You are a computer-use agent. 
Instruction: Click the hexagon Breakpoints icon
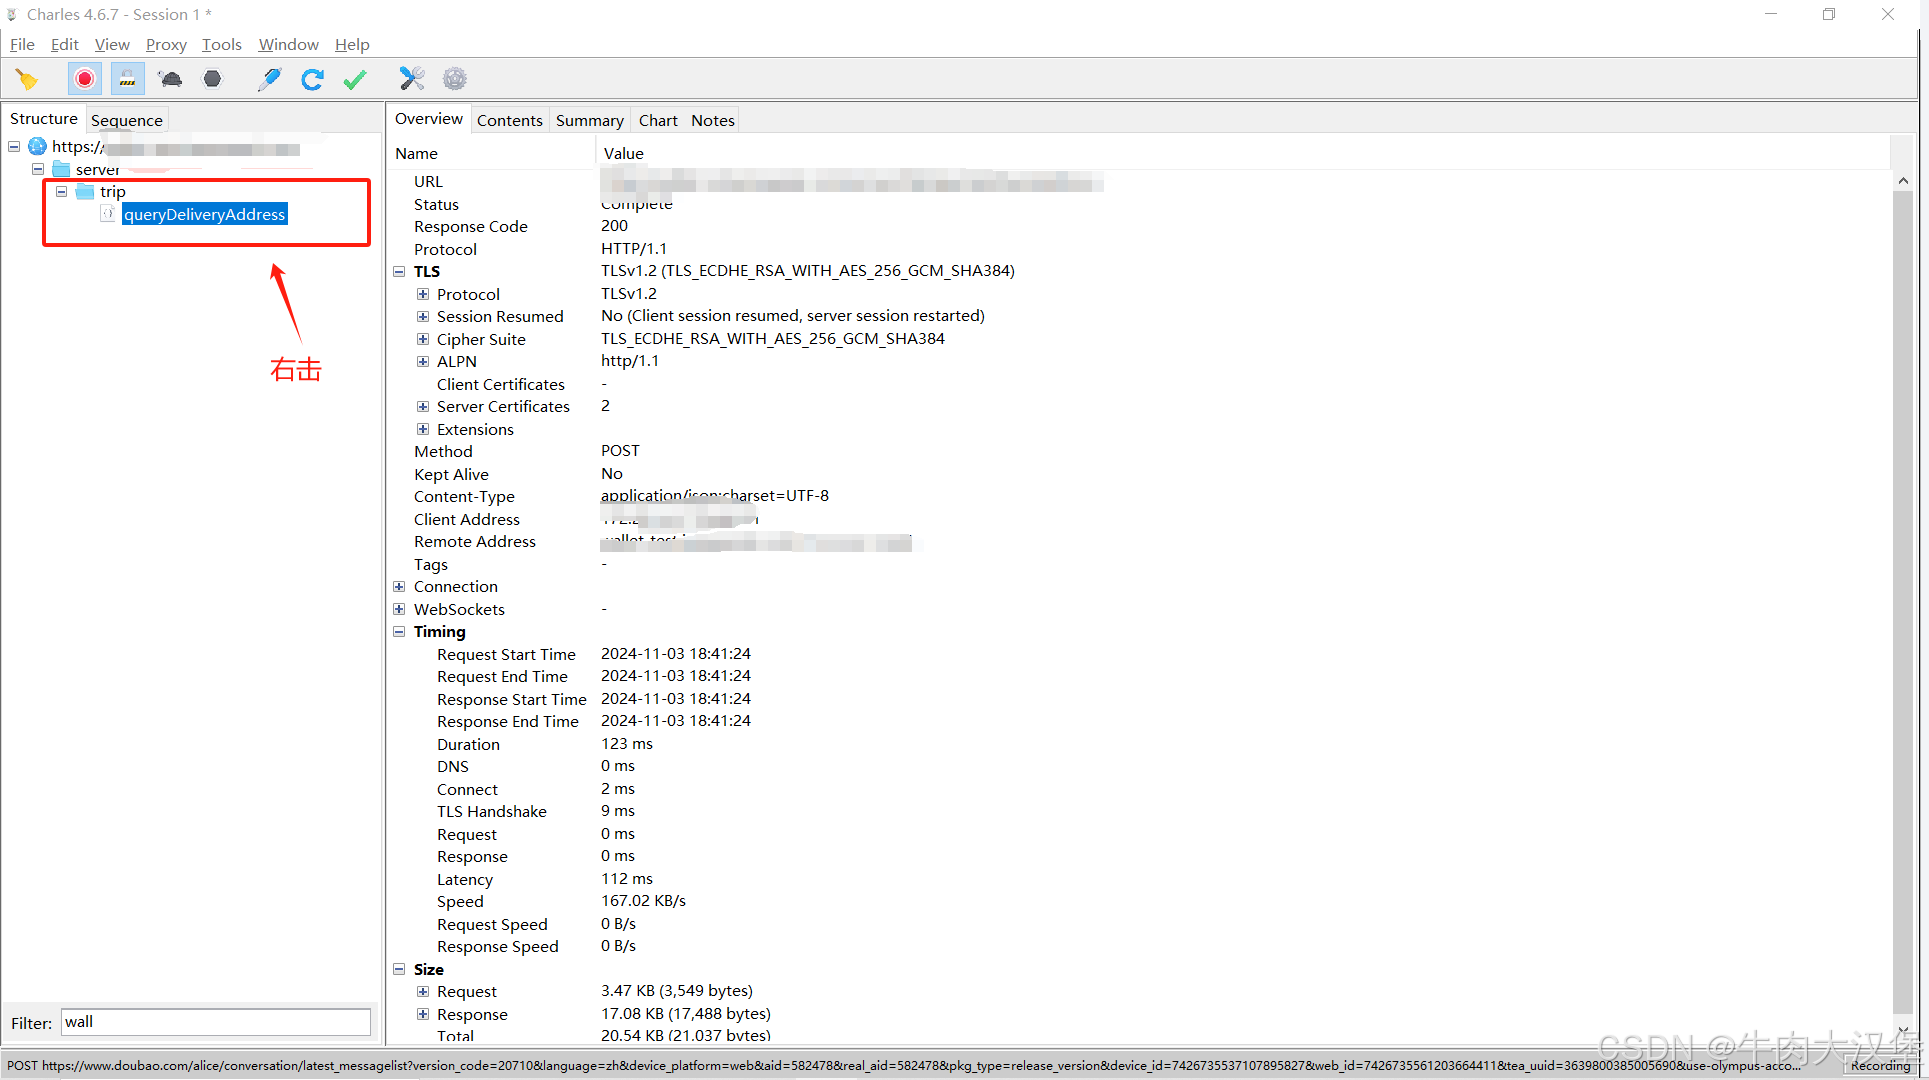pos(212,79)
